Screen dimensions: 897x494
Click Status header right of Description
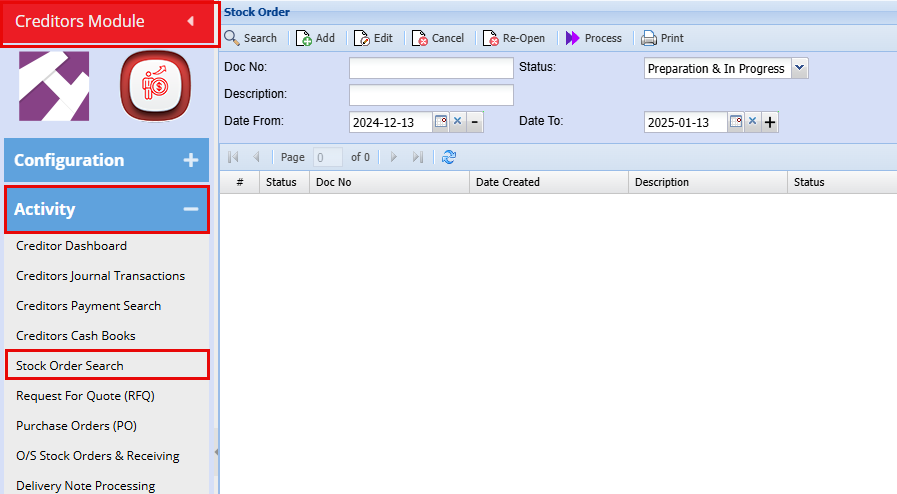[842, 182]
